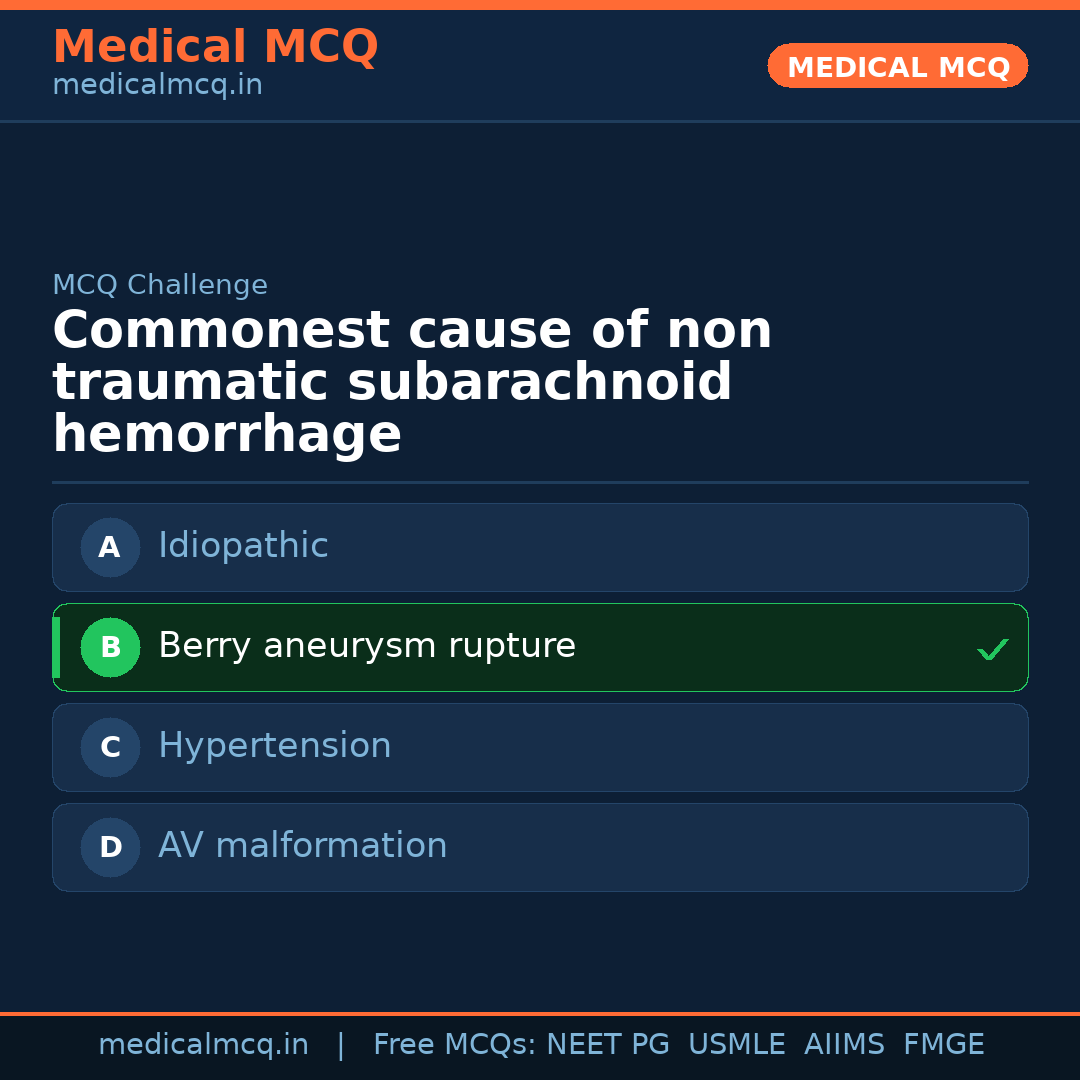Screen dimensions: 1080x1080
Task: Click the Medical MCQ logo text
Action: click(x=215, y=46)
